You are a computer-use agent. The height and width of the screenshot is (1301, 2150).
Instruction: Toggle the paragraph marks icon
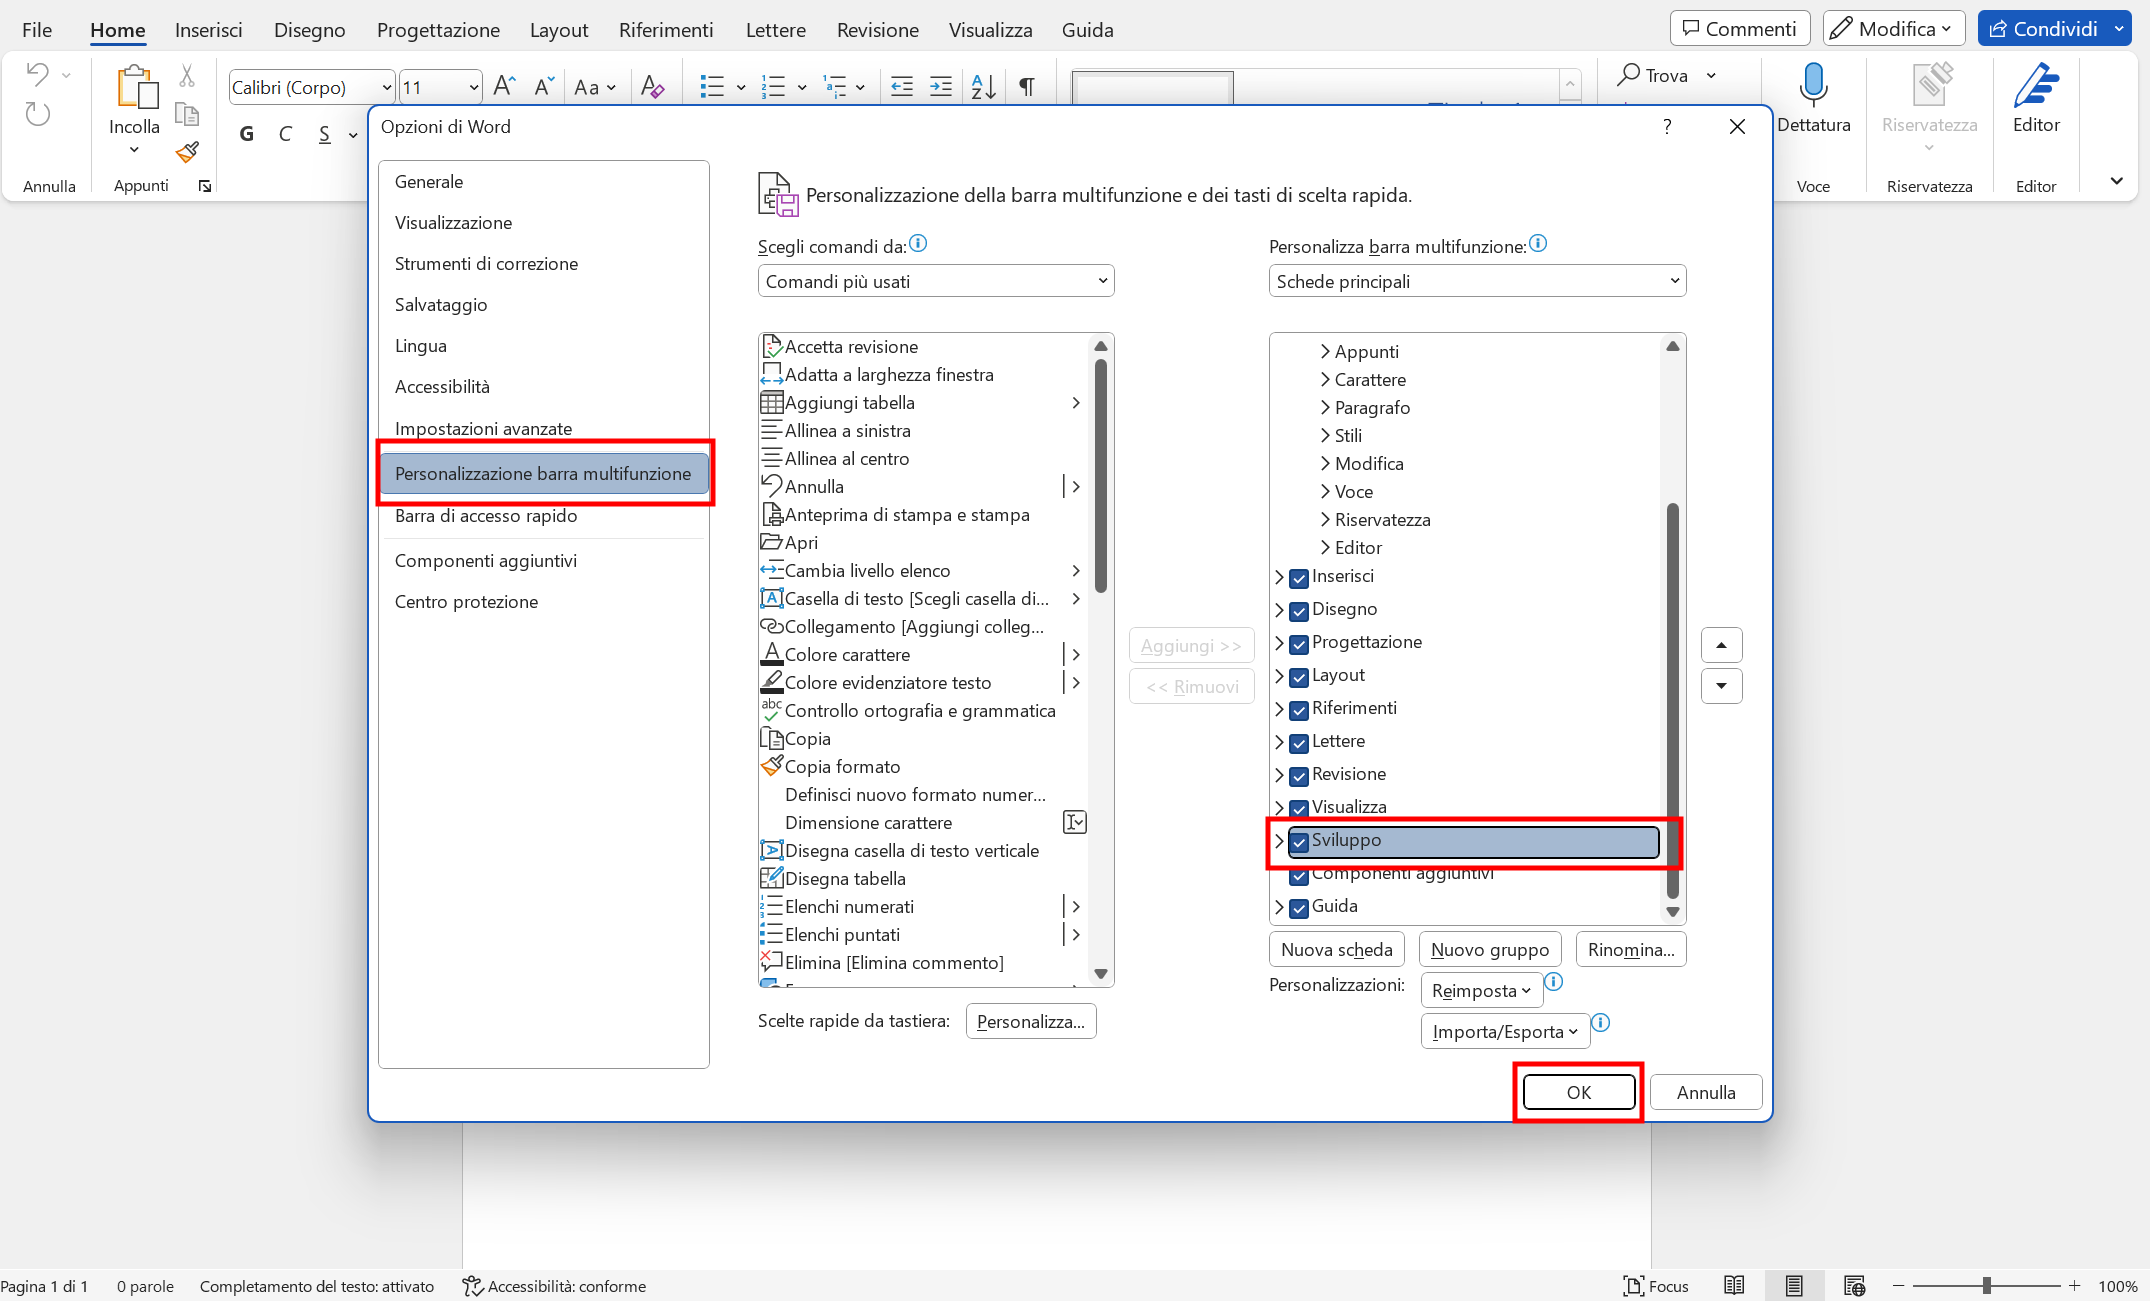click(1026, 87)
